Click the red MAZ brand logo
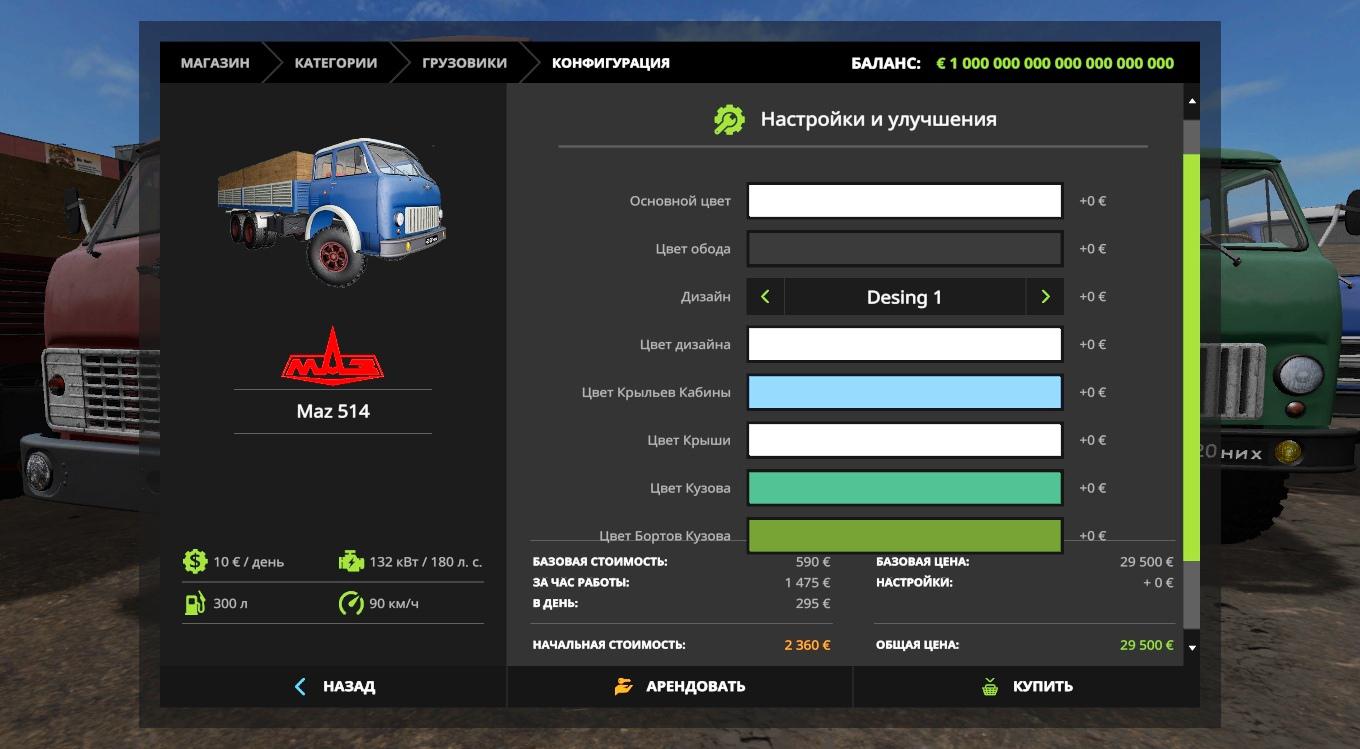The width and height of the screenshot is (1360, 749). (332, 356)
